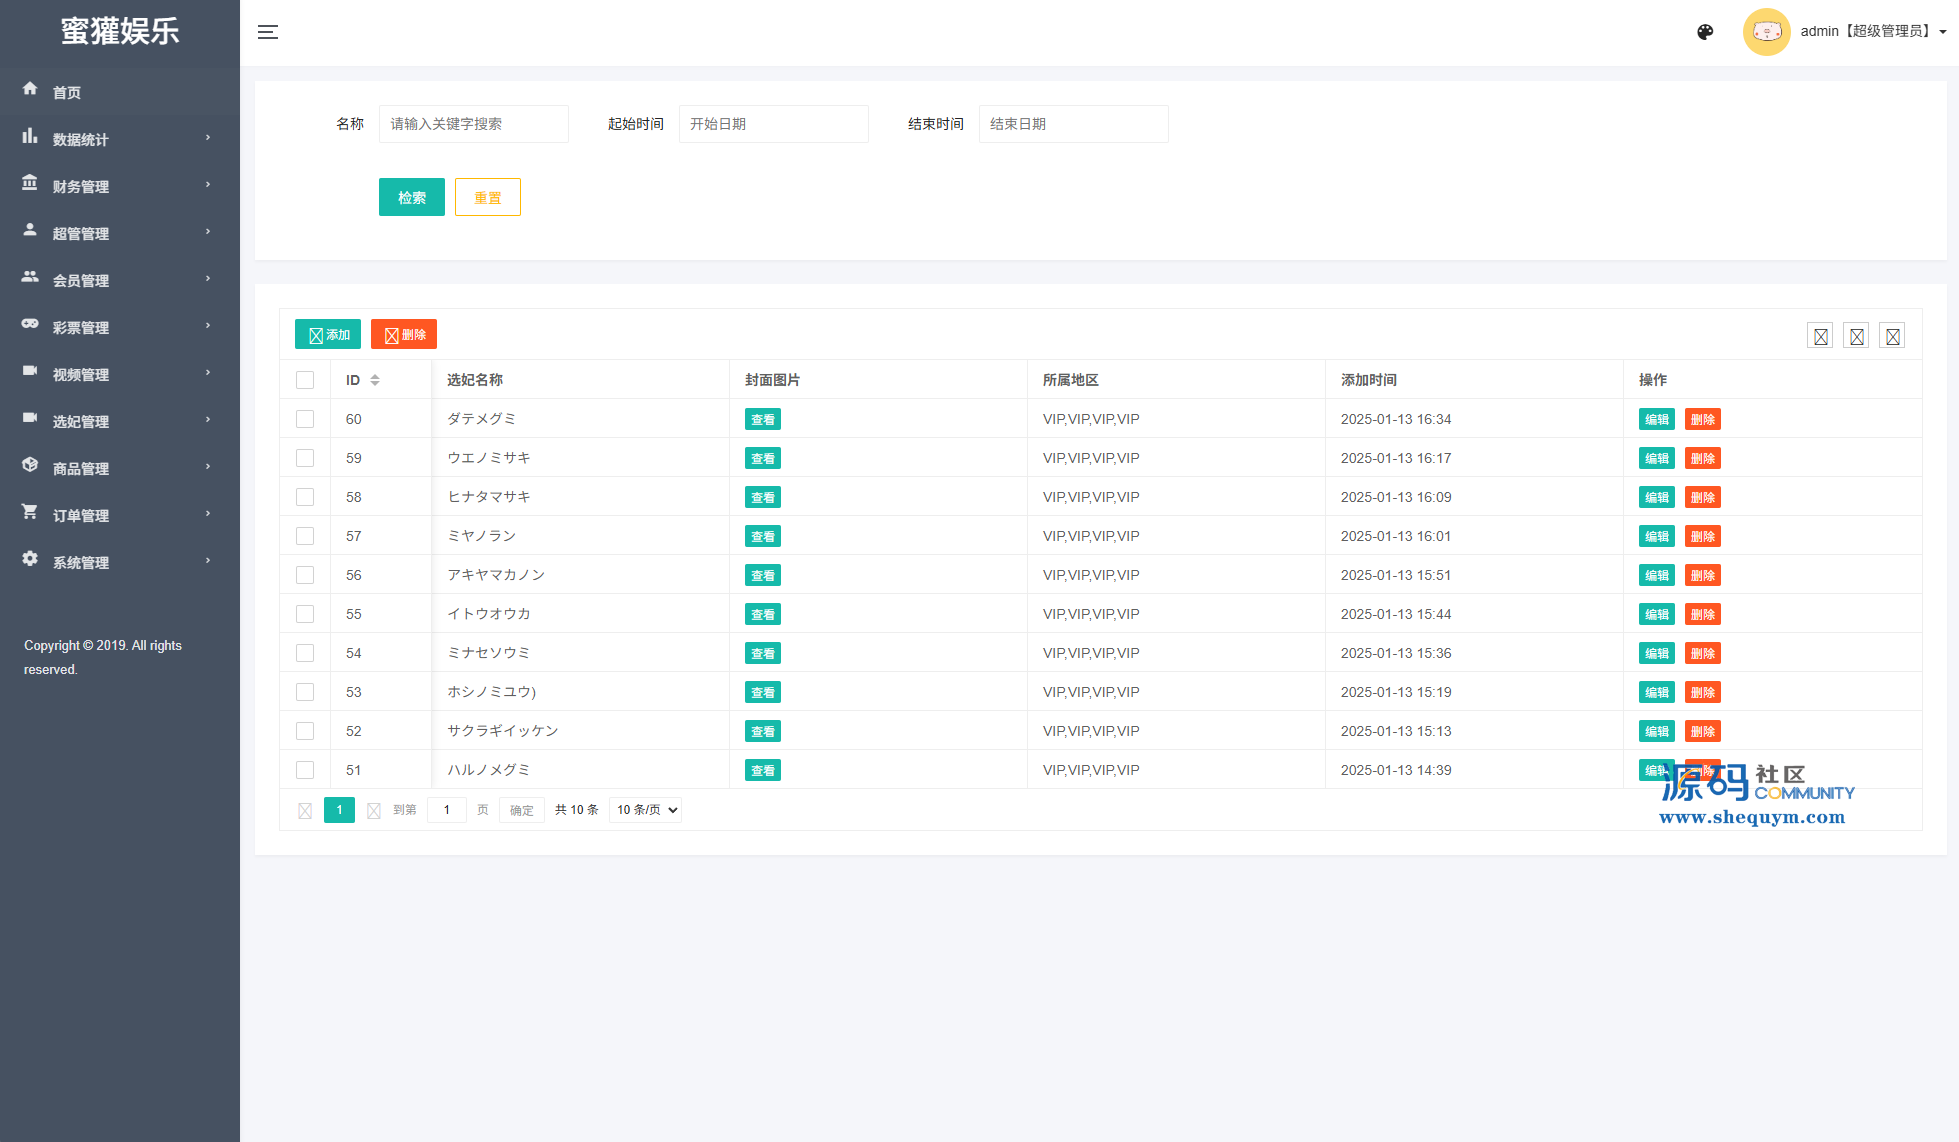The width and height of the screenshot is (1959, 1142).
Task: Click the shopping cart icon for 订单管理
Action: 30,512
